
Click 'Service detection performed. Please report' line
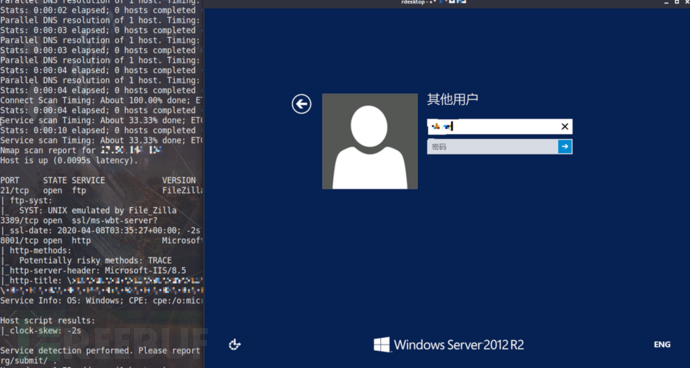point(100,351)
